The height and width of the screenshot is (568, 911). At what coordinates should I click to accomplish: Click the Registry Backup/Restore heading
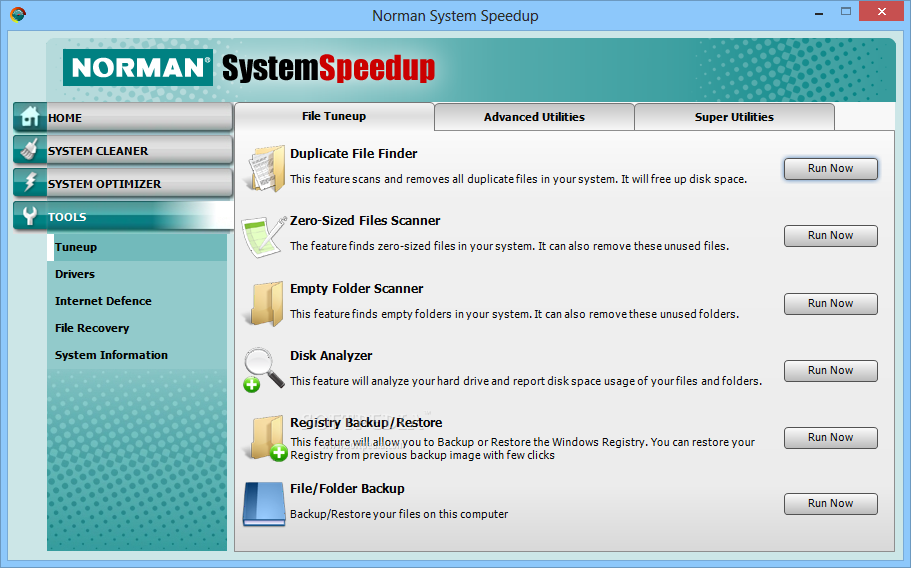click(x=366, y=422)
